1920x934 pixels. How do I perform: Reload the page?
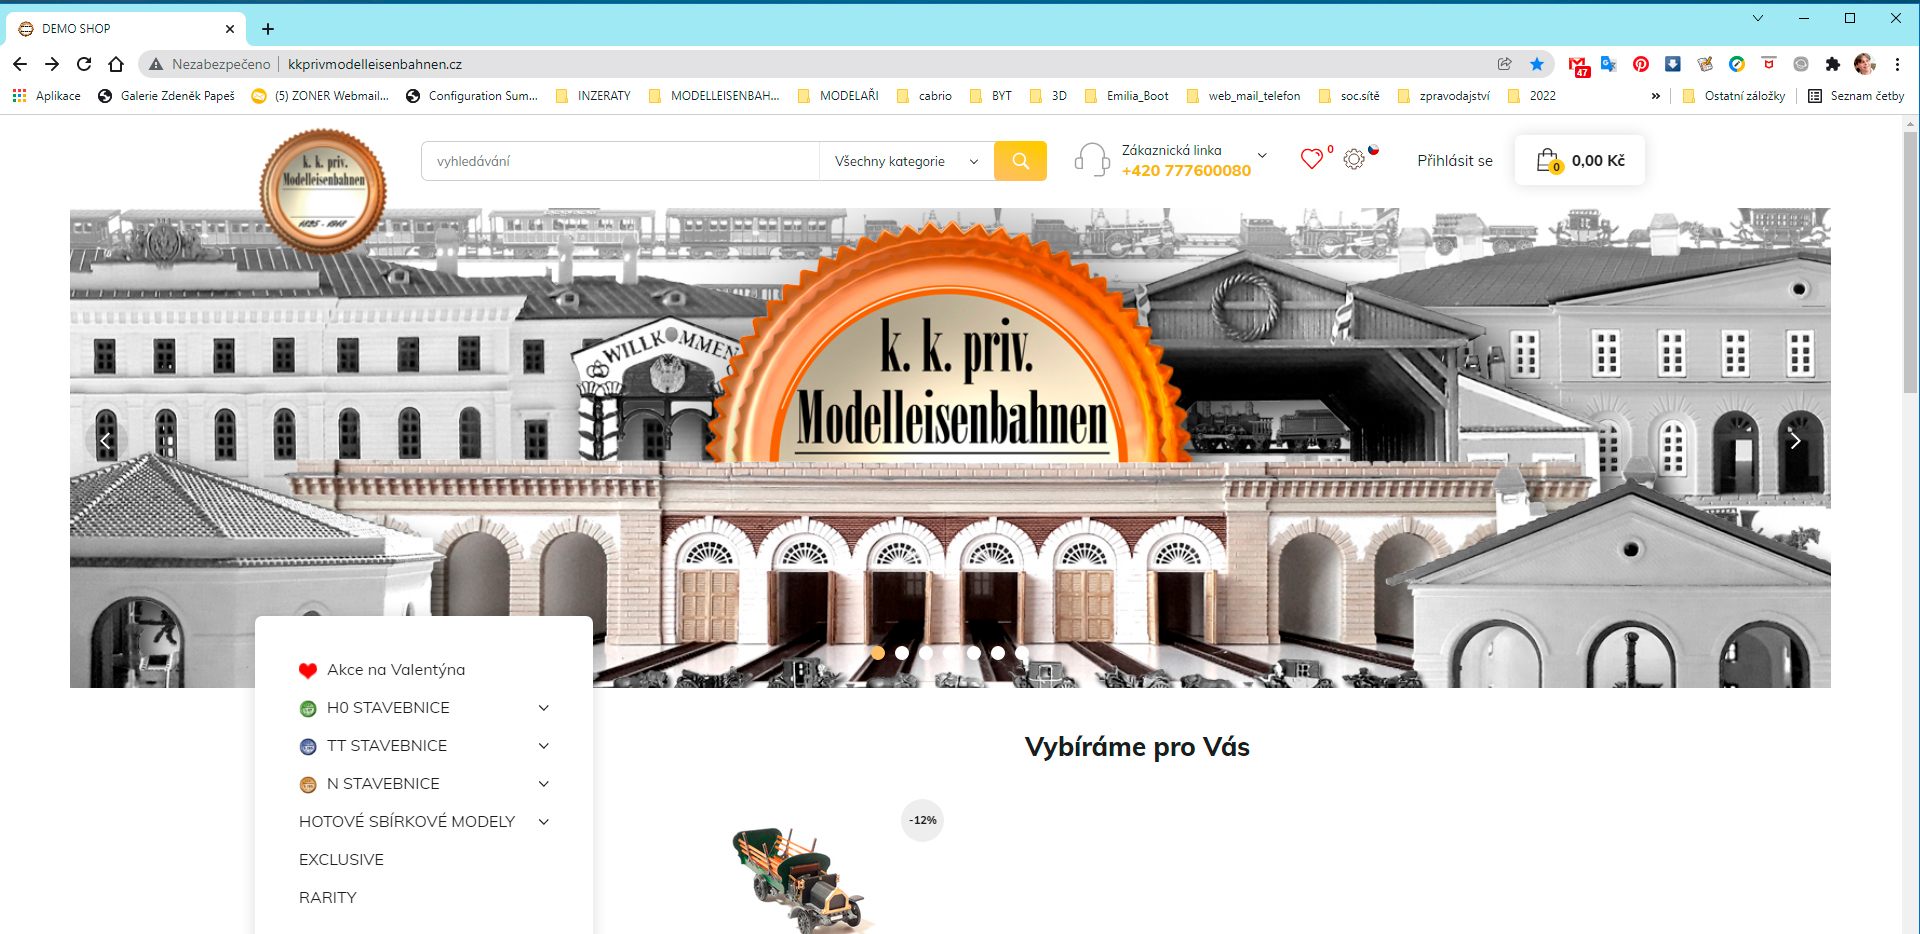pos(84,64)
